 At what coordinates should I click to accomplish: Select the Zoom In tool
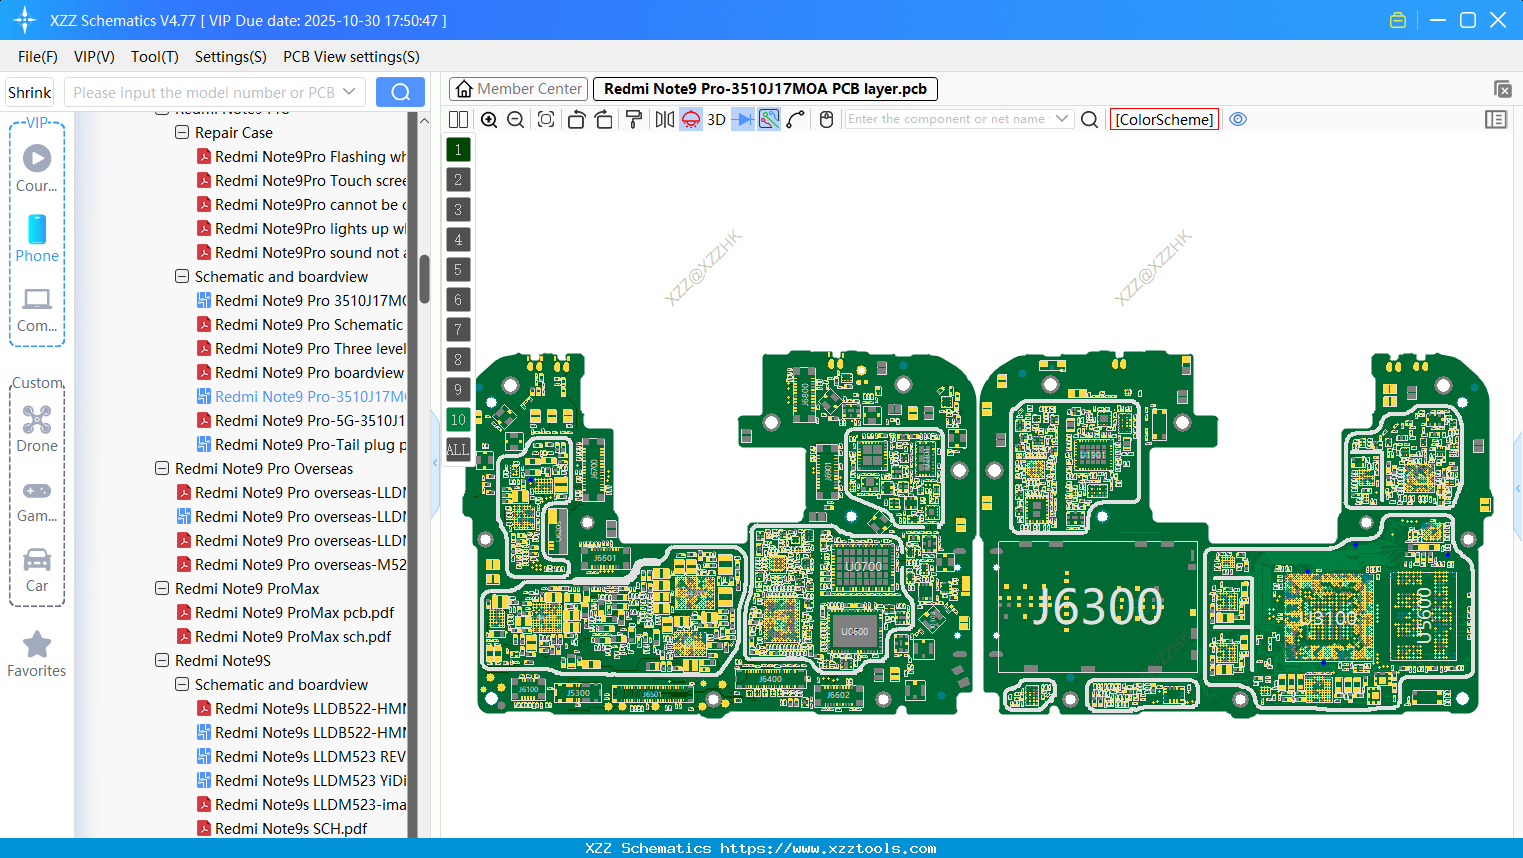point(489,119)
